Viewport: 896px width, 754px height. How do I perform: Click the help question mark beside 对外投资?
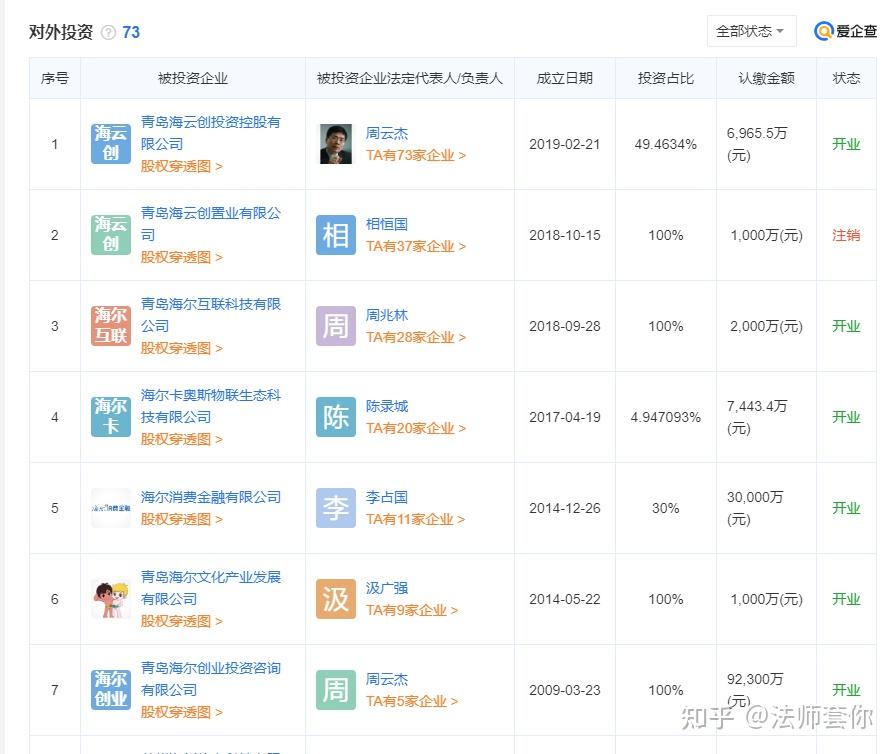point(108,33)
